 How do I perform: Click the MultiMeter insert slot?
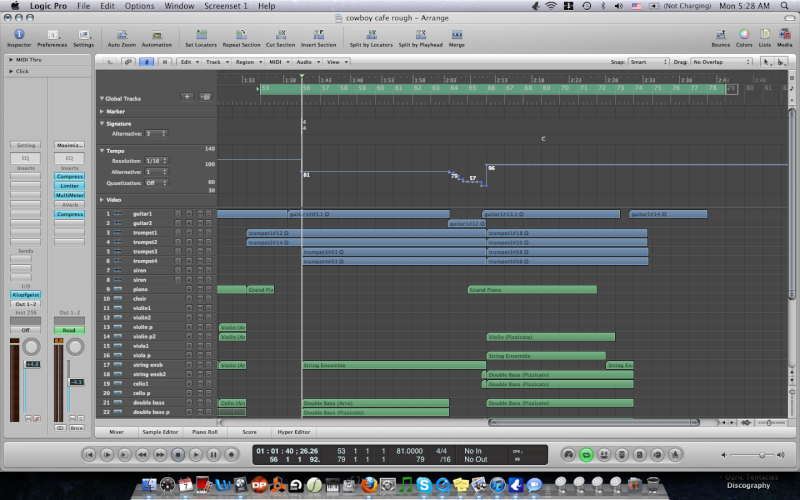coord(69,195)
